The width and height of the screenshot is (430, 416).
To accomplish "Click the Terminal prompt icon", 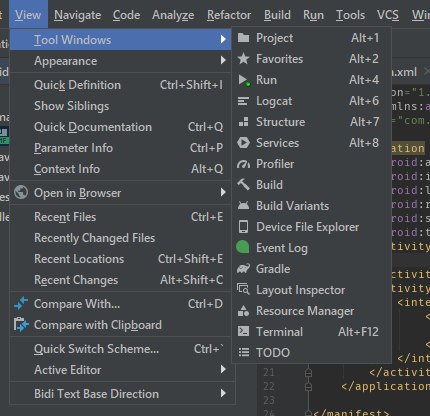I will coord(243,331).
